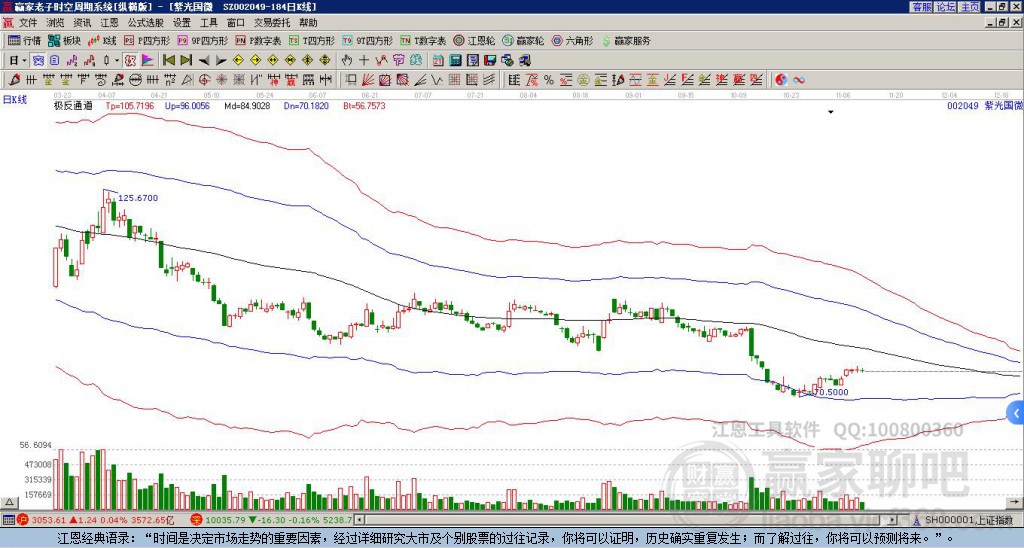The height and width of the screenshot is (548, 1024).
Task: Click the yin-yang taiji icon
Action: click(x=781, y=80)
